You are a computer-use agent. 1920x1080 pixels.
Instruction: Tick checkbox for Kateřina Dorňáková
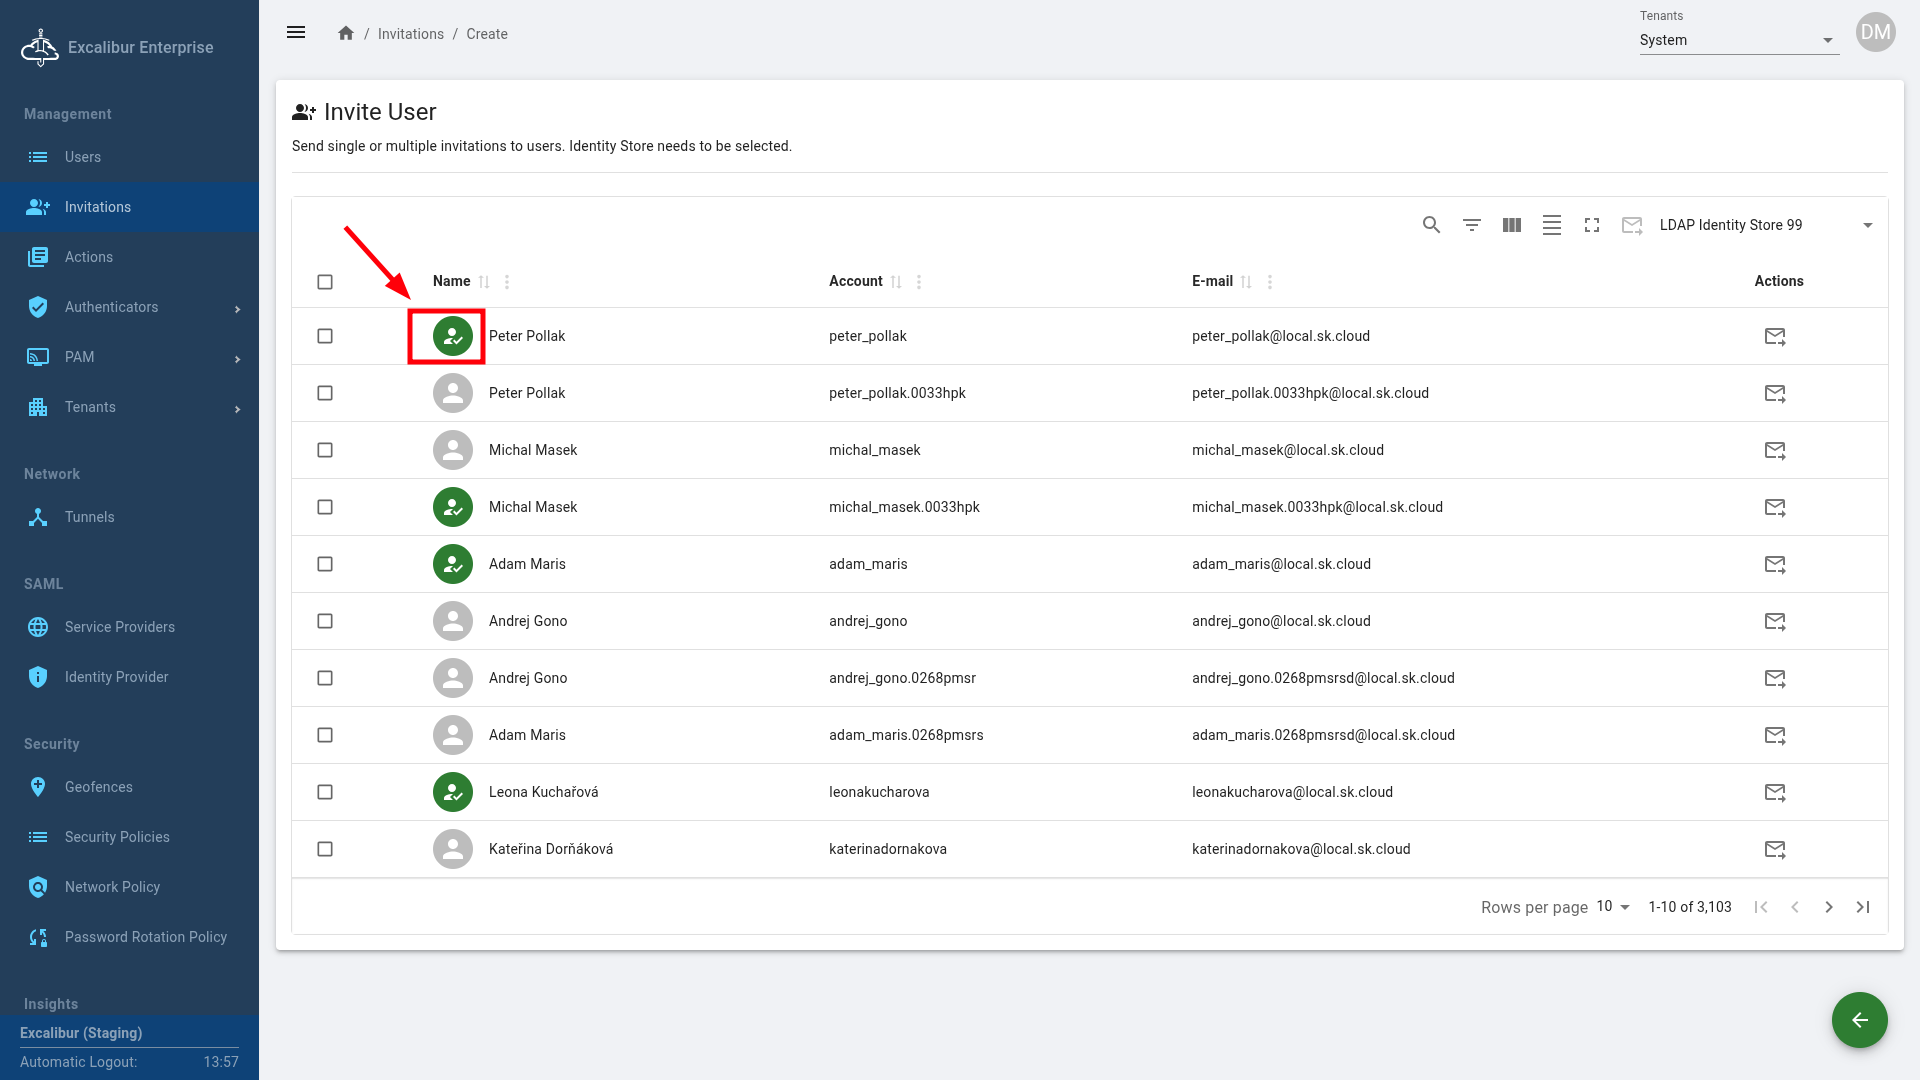(325, 849)
